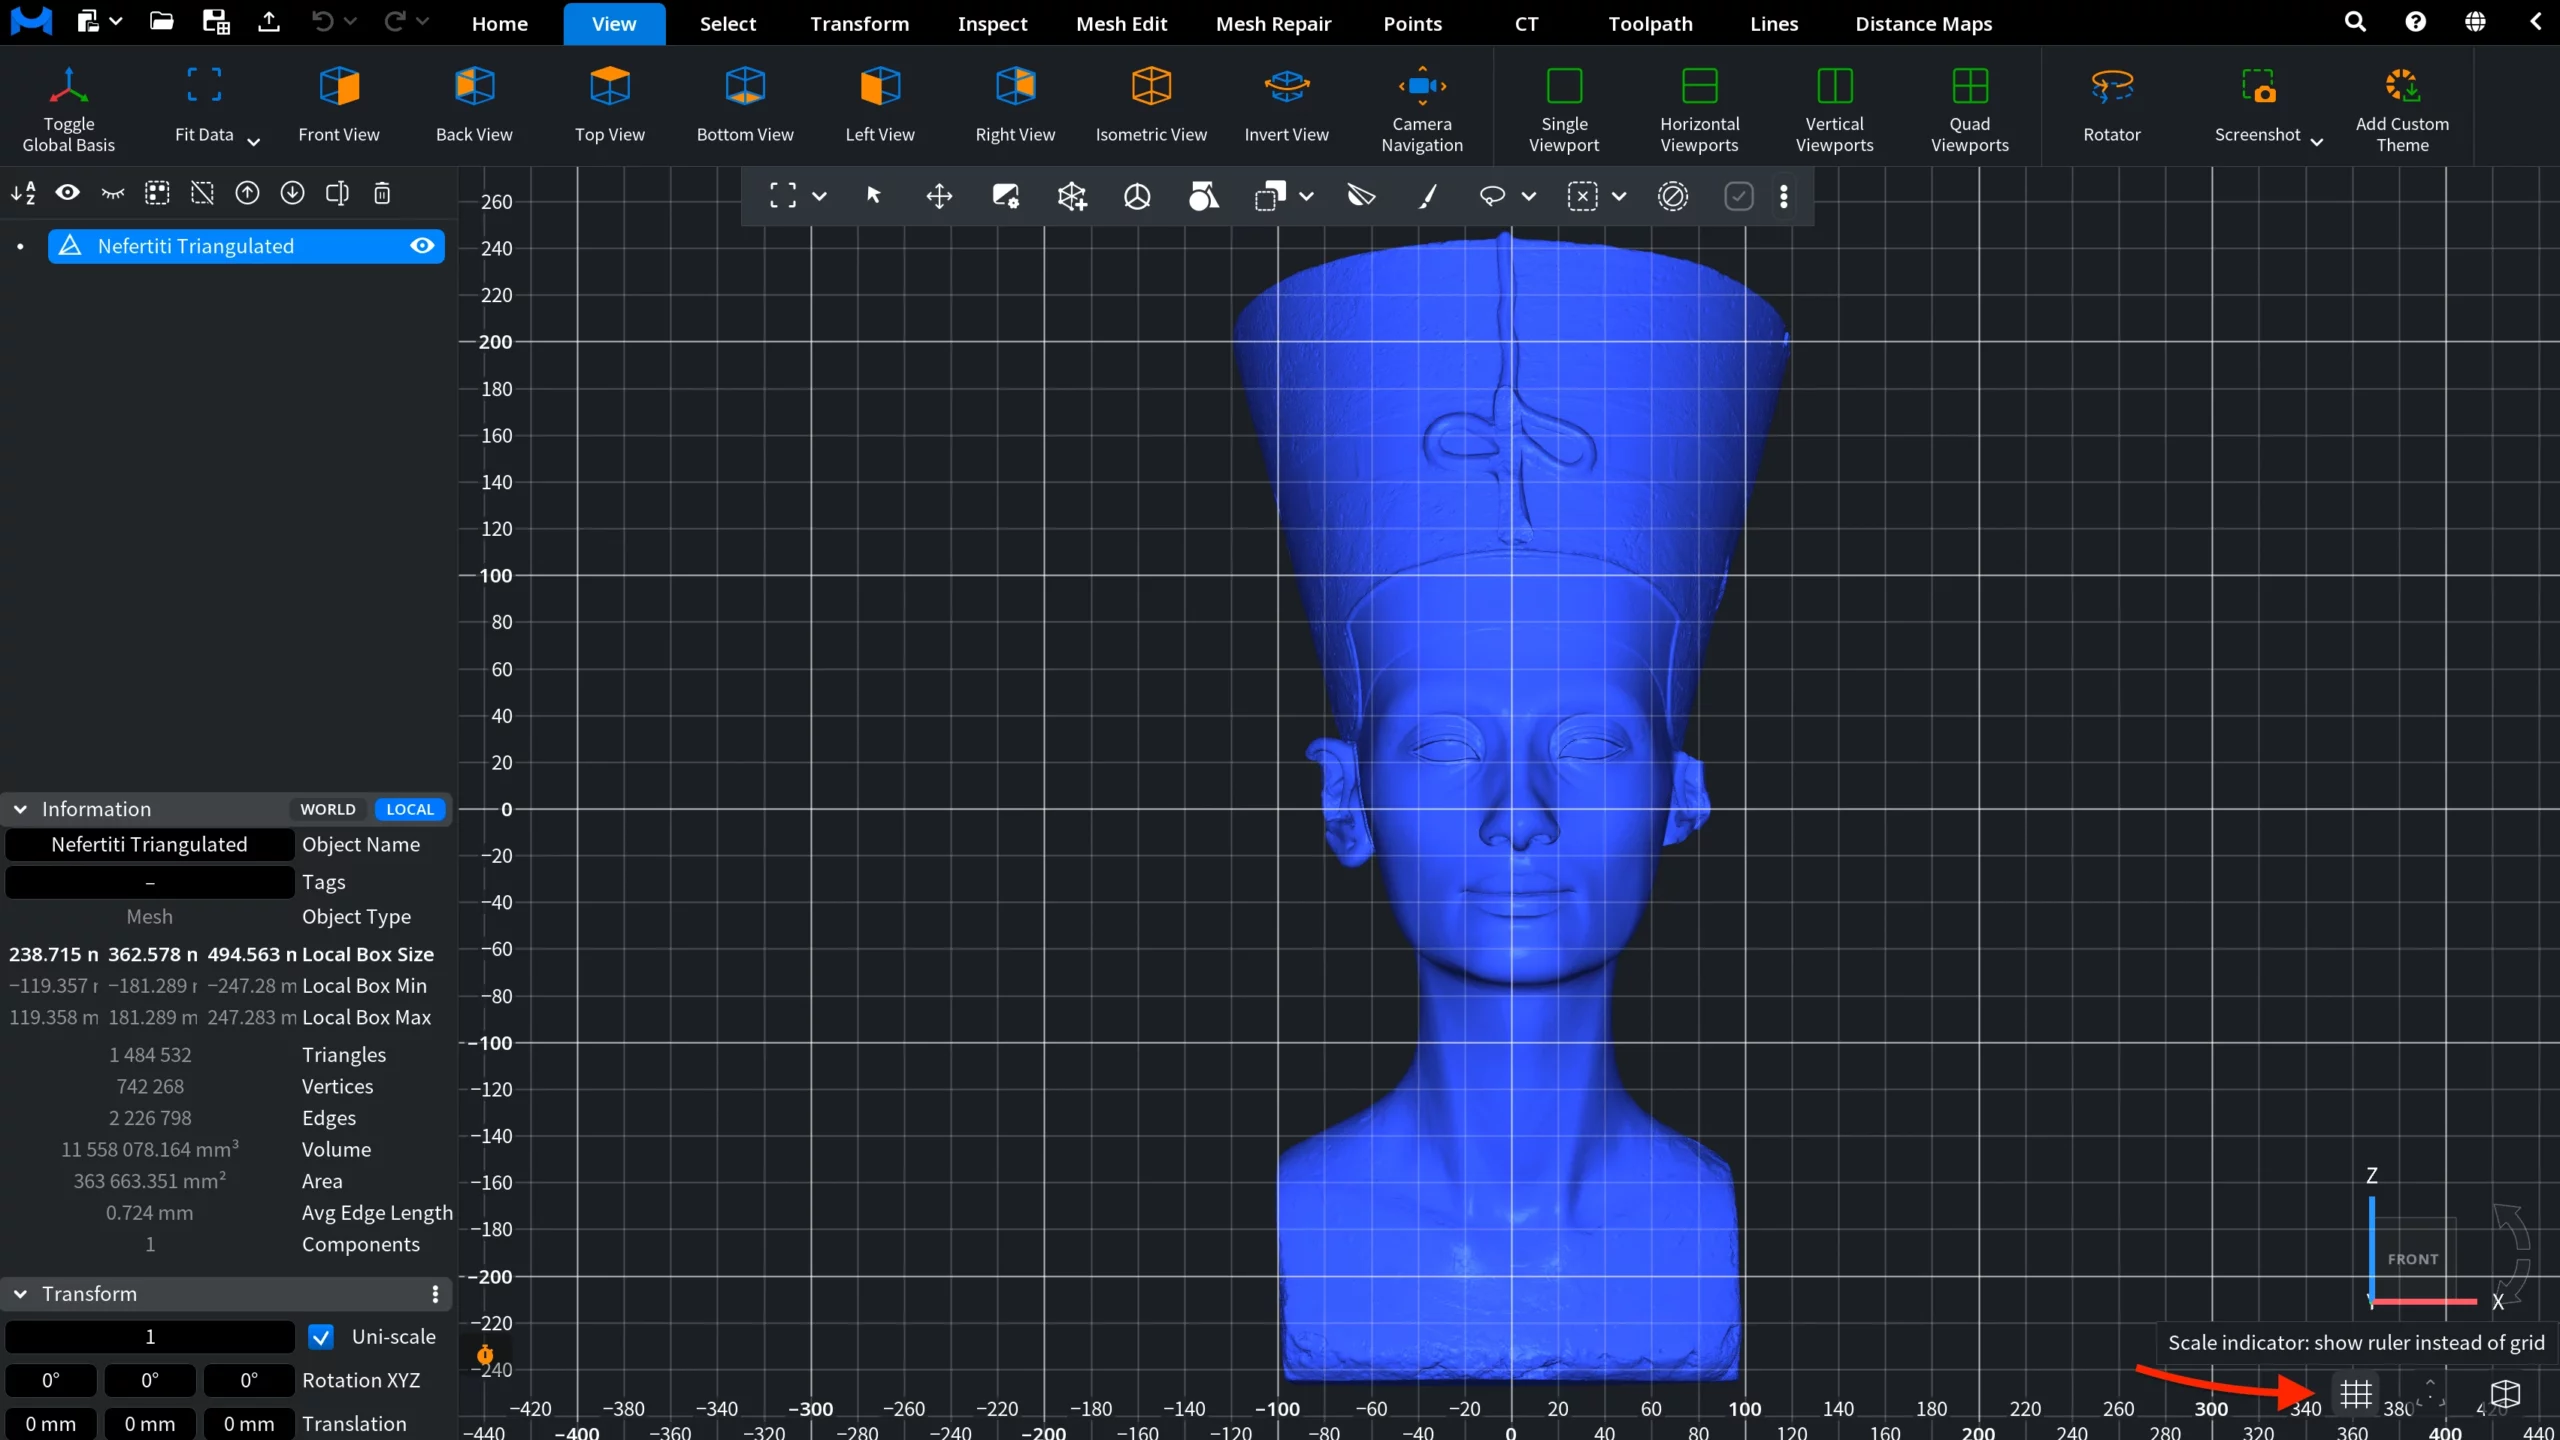This screenshot has height=1440, width=2560.
Task: Open the Distance Maps tab
Action: pyautogui.click(x=1924, y=23)
